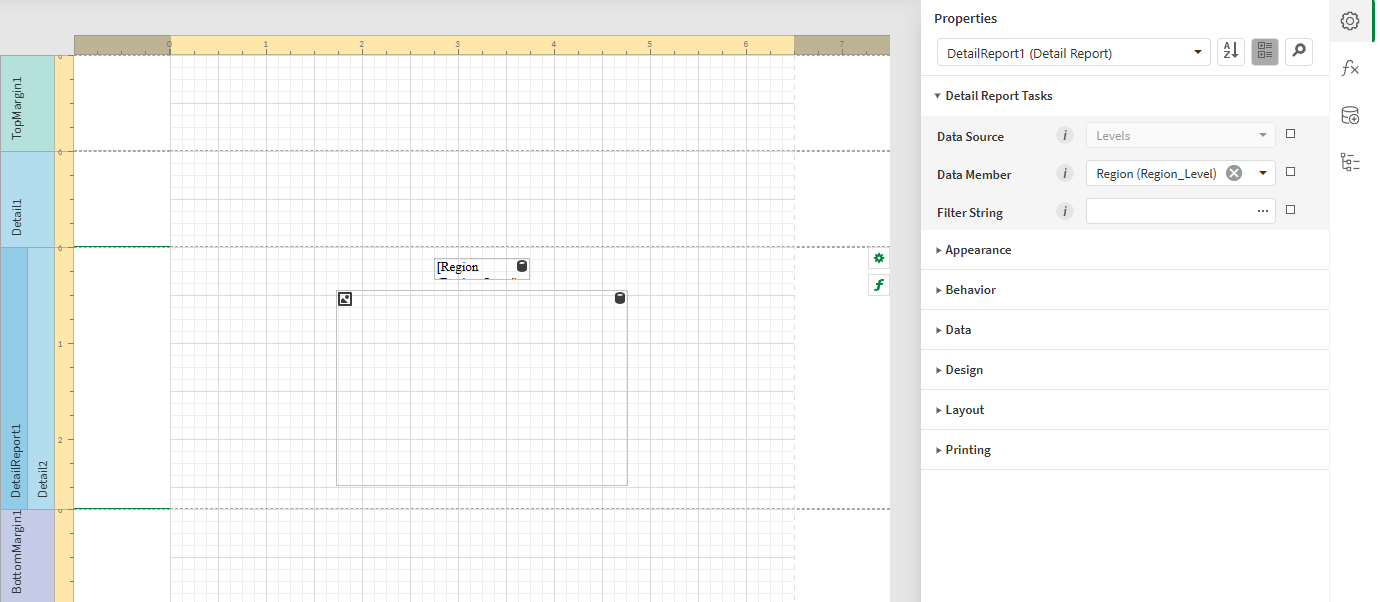
Task: Enable the expression checkbox next to Data Source
Action: (x=1290, y=132)
